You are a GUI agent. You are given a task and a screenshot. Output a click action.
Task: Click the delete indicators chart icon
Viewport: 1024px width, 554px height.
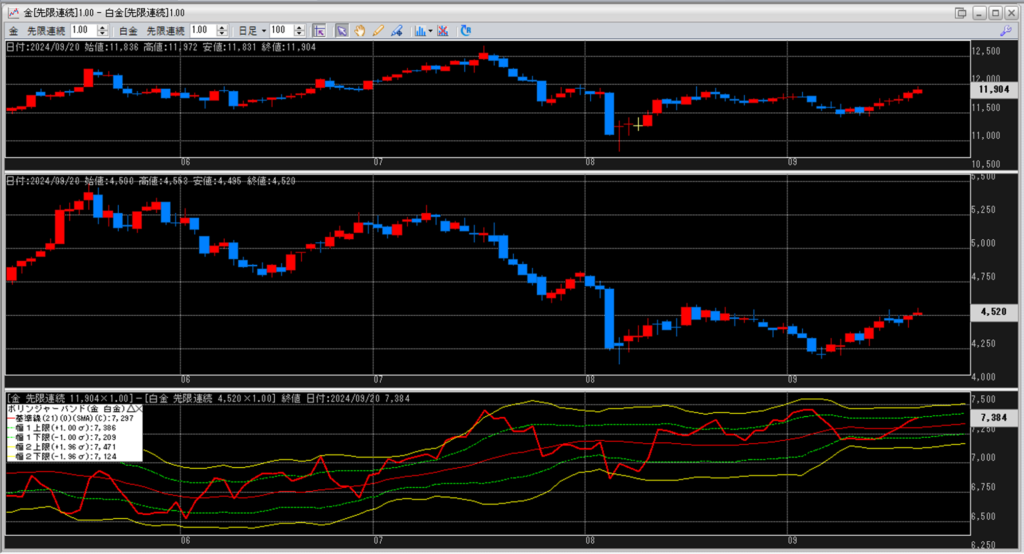(x=442, y=31)
